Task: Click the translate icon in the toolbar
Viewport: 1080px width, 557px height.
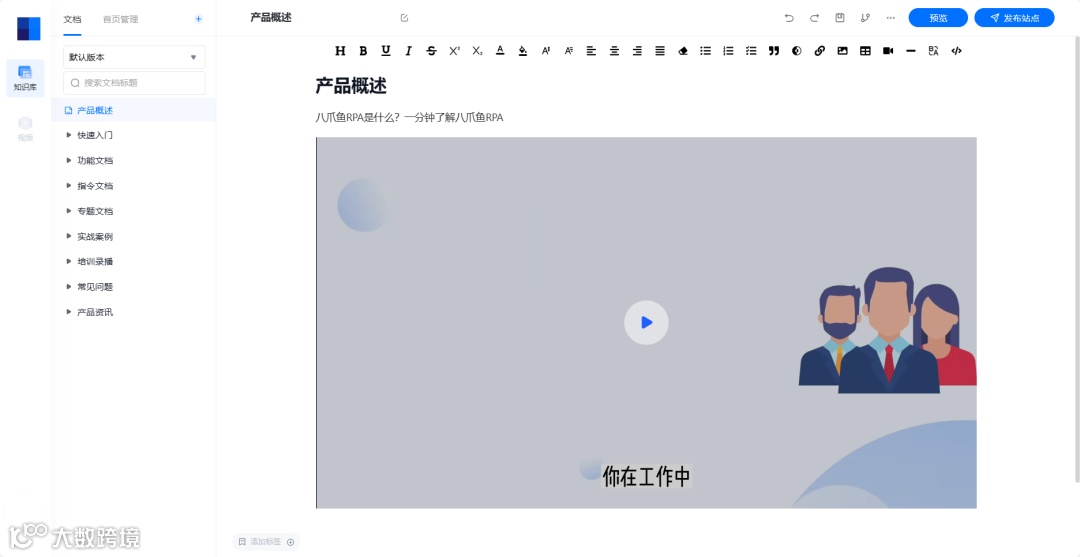Action: coord(933,50)
